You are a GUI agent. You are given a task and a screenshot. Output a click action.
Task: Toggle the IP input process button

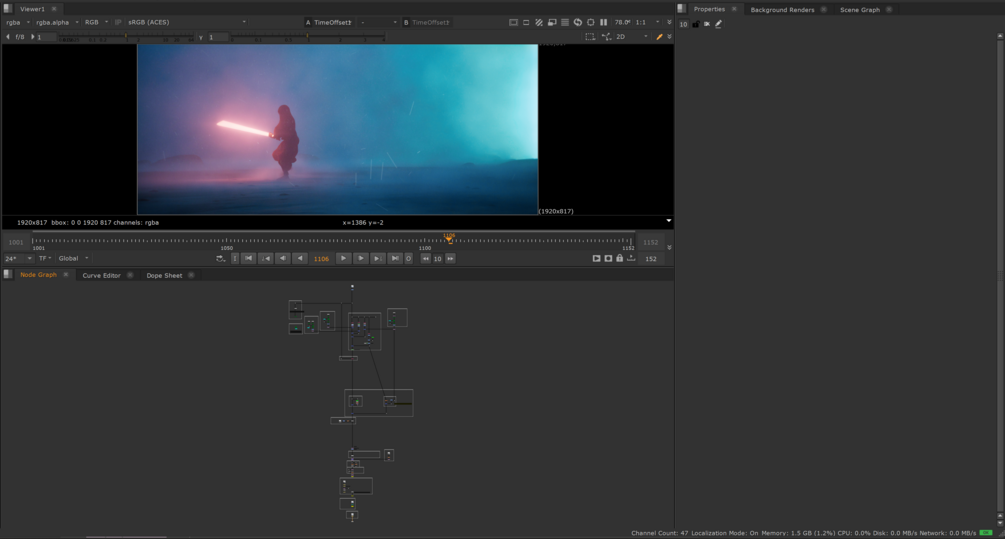click(118, 22)
